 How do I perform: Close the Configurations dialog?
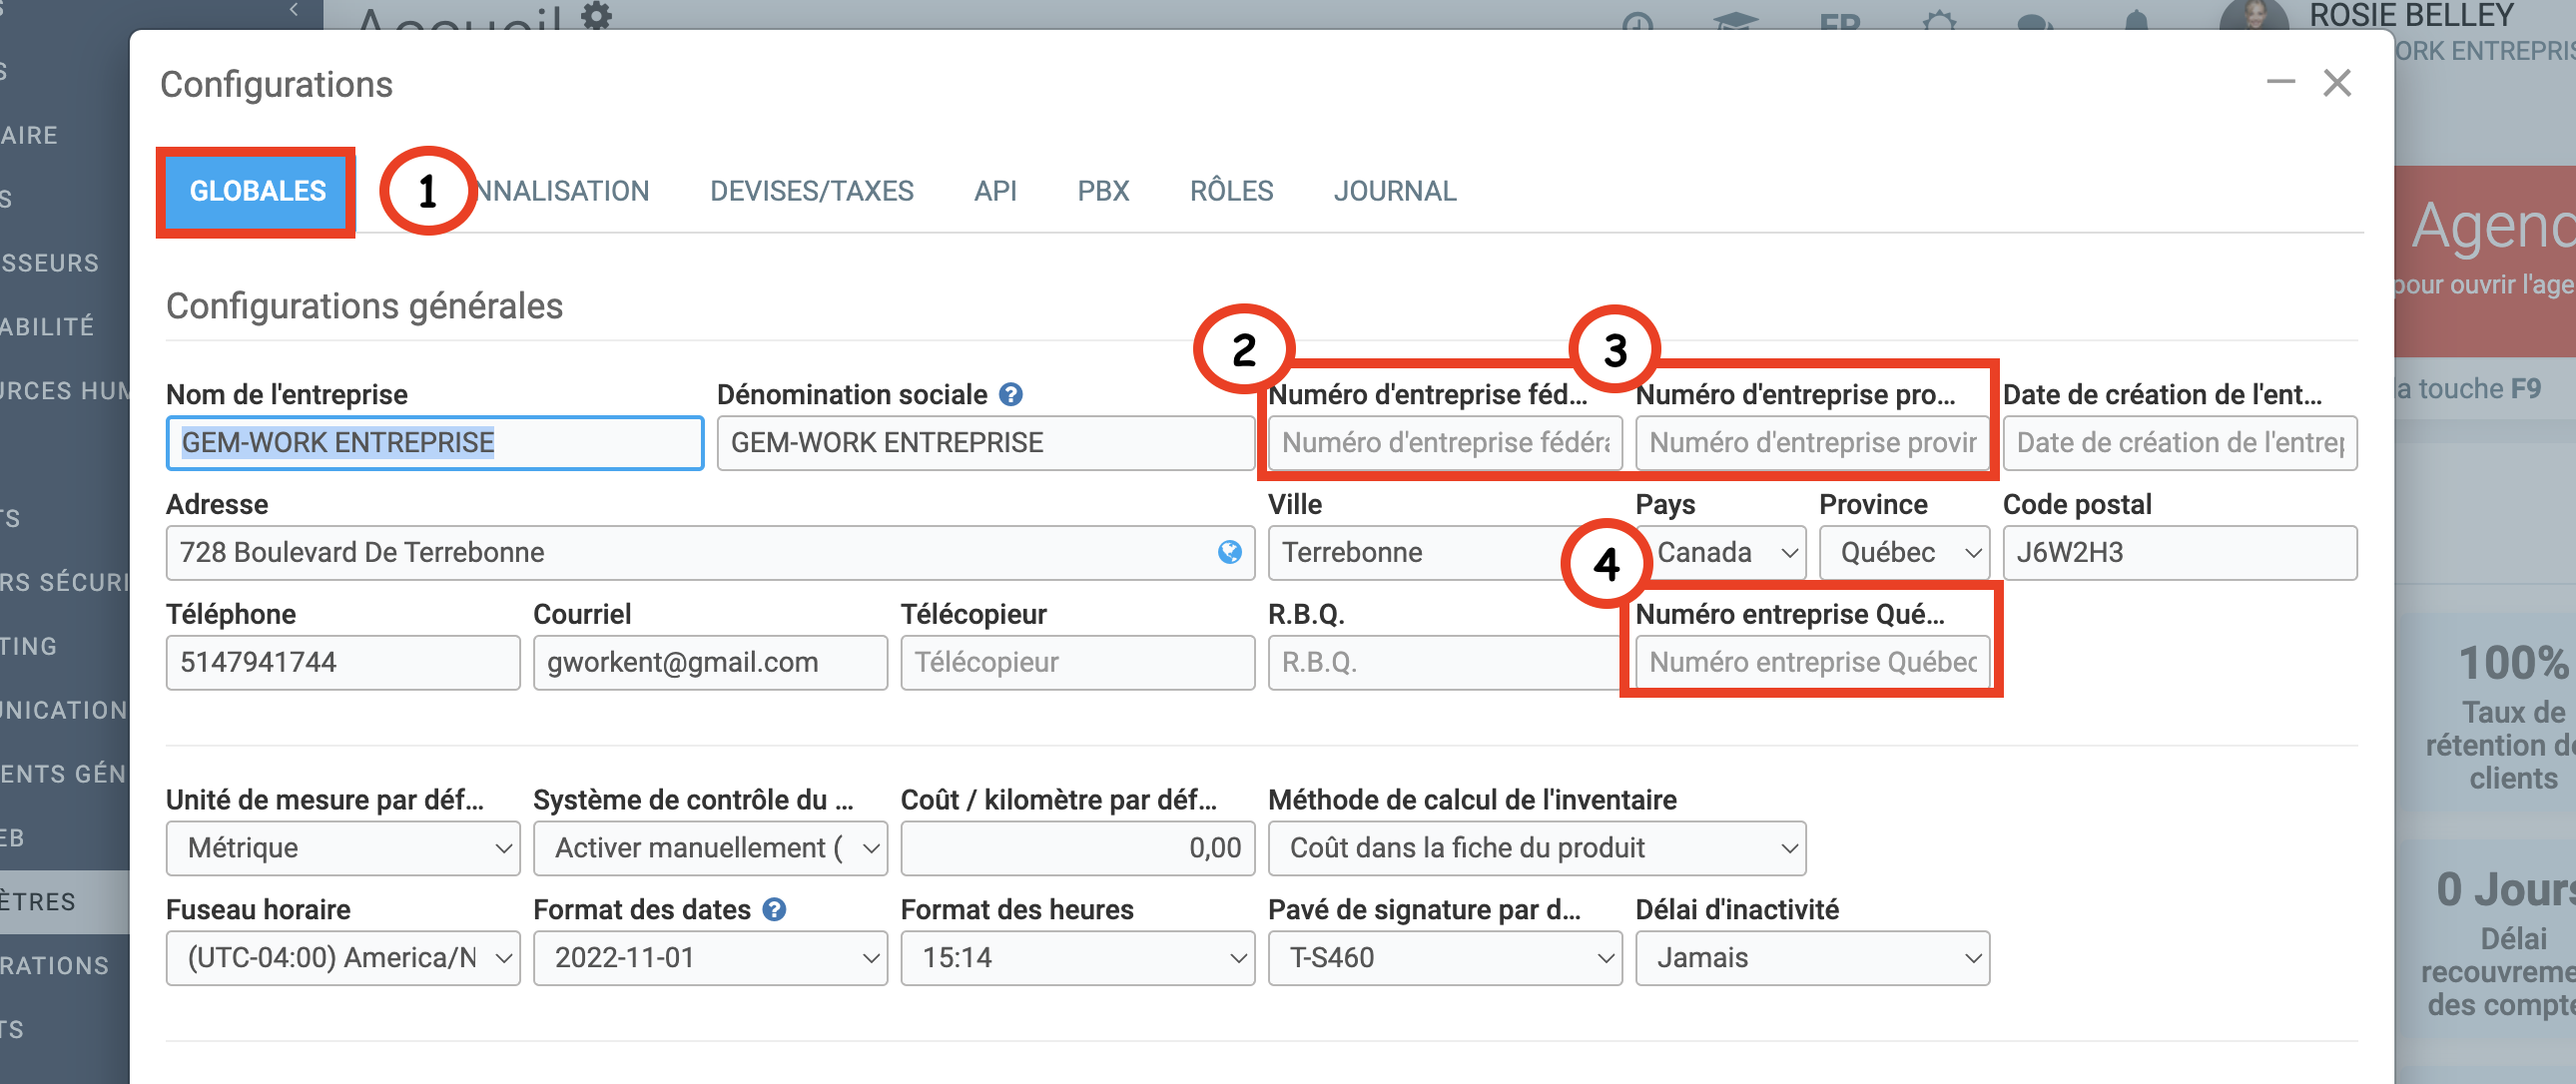click(x=2337, y=83)
